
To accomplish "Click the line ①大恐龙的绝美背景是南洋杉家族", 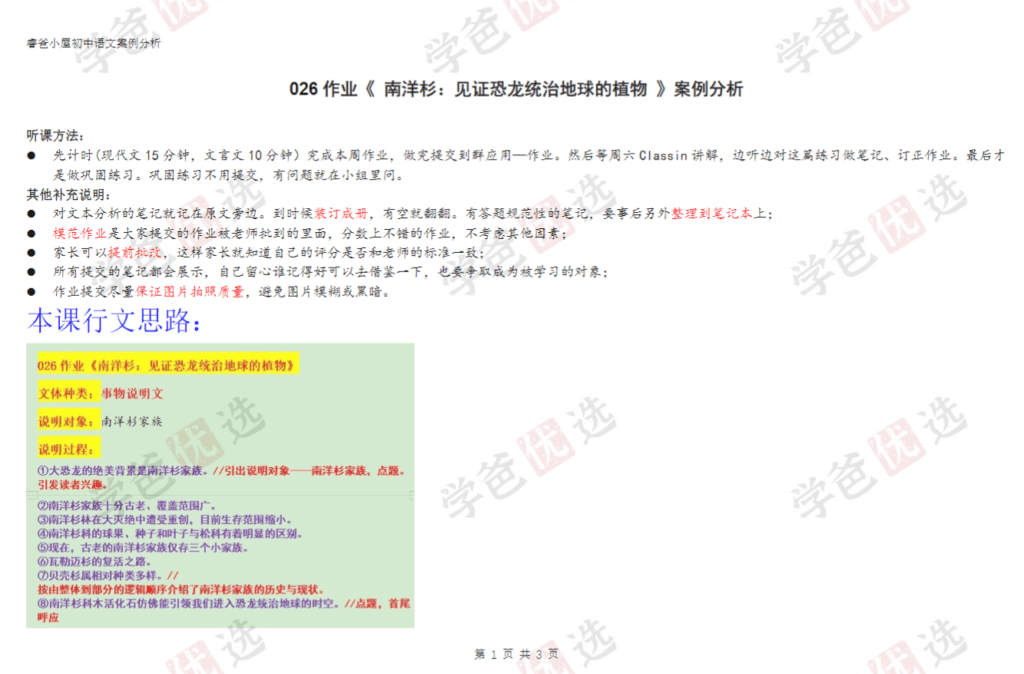I will click(x=221, y=470).
